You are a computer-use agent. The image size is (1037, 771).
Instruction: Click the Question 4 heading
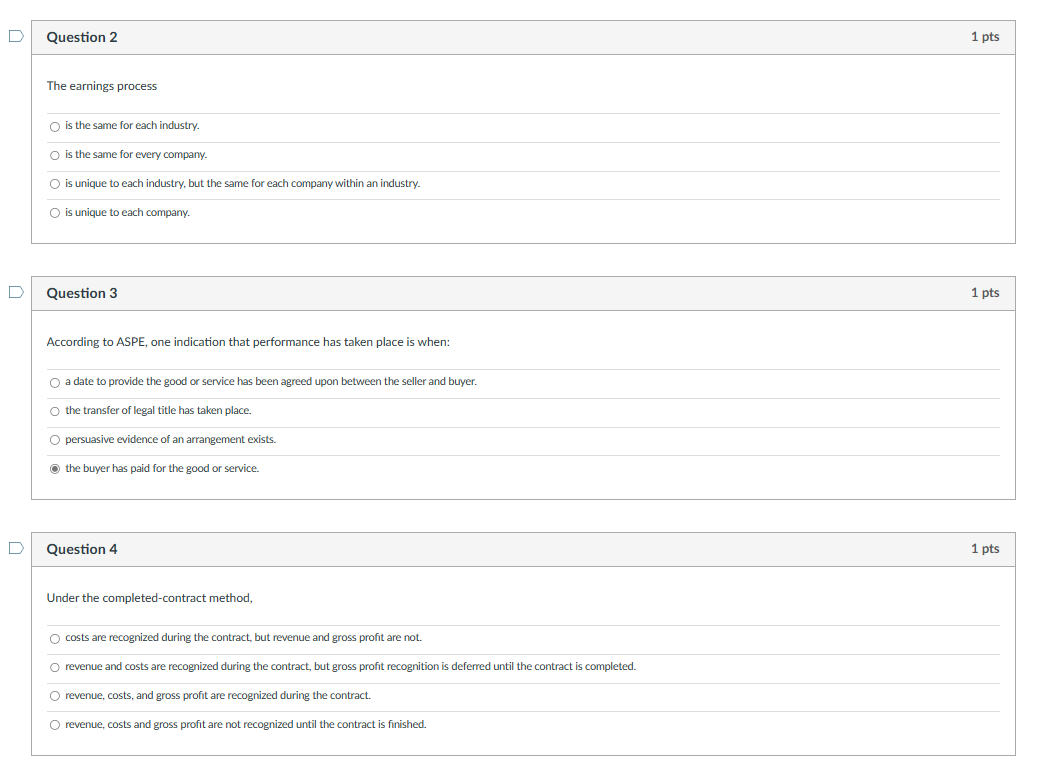[x=82, y=549]
